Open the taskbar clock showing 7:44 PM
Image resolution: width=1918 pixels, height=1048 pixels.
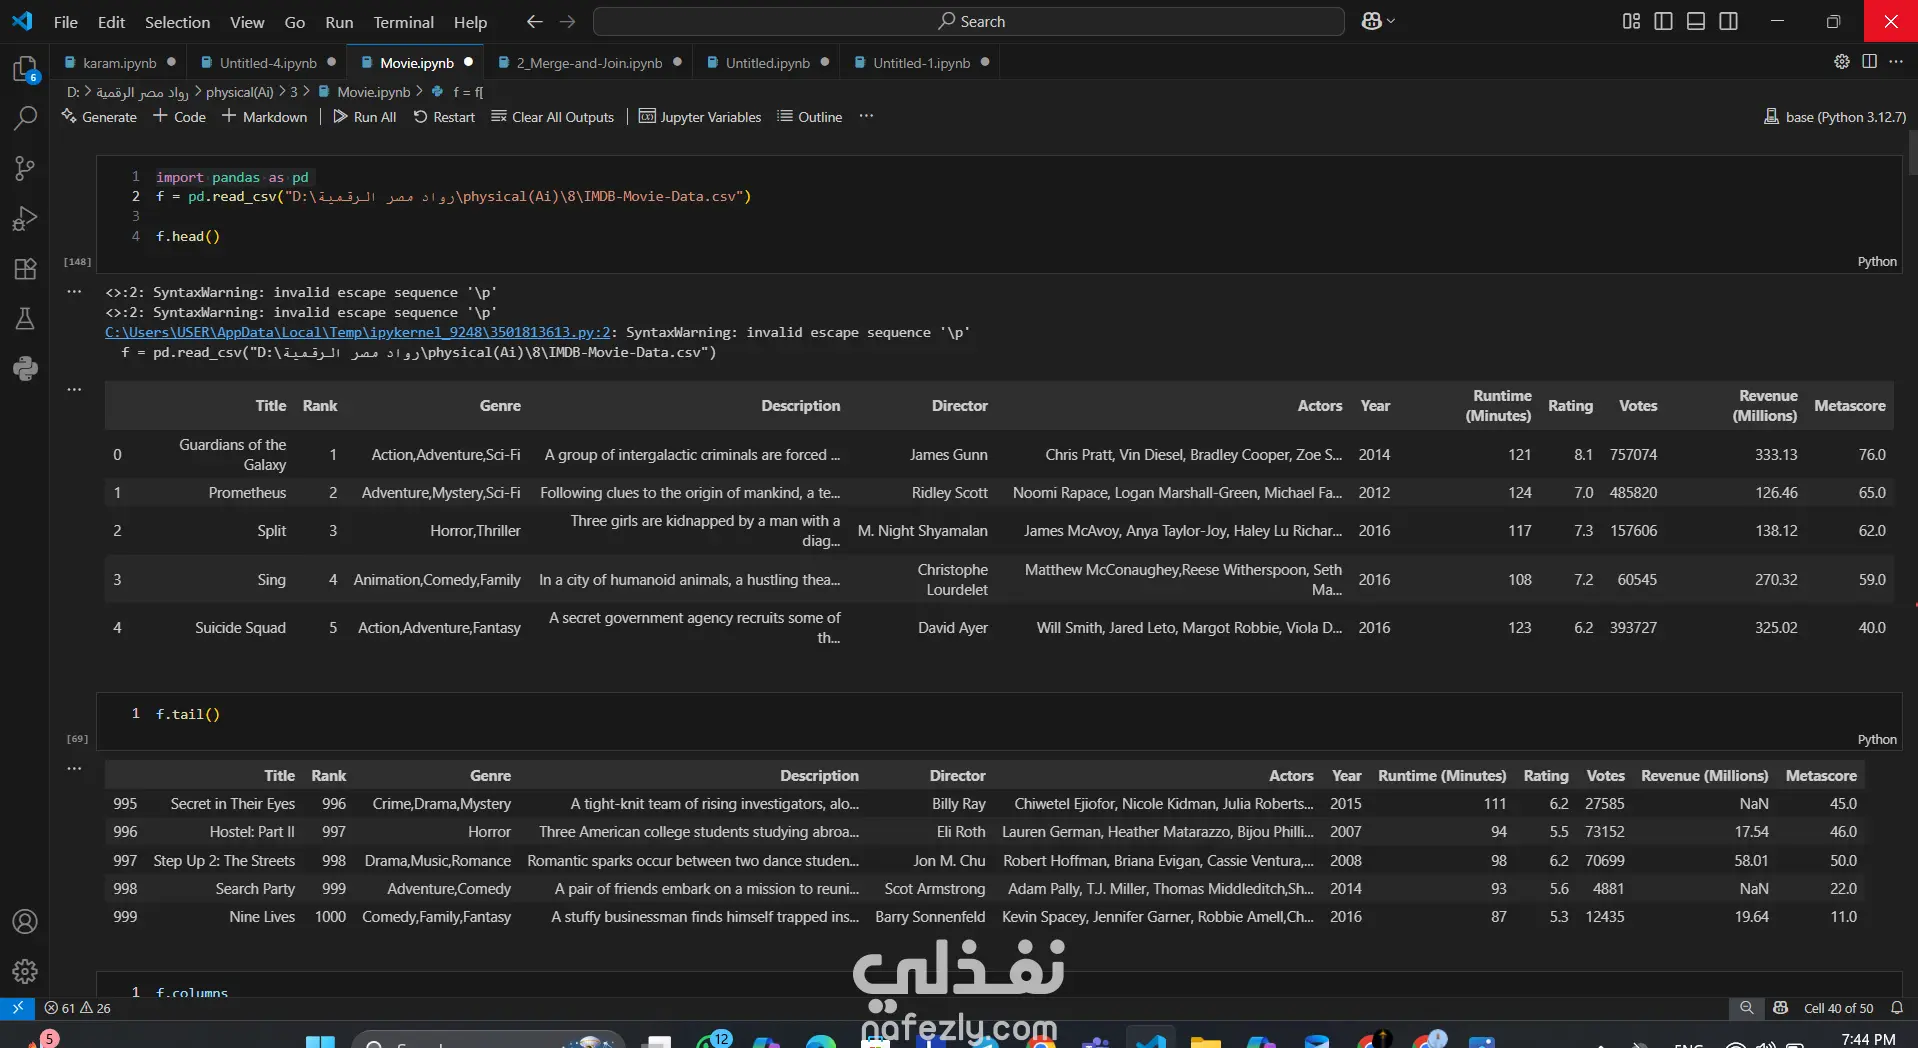coord(1867,1039)
